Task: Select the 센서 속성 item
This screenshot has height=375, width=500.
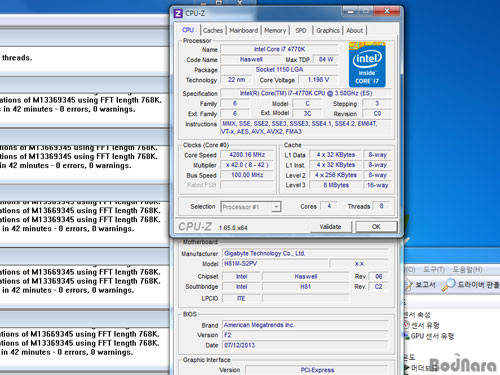Action: pyautogui.click(x=417, y=315)
